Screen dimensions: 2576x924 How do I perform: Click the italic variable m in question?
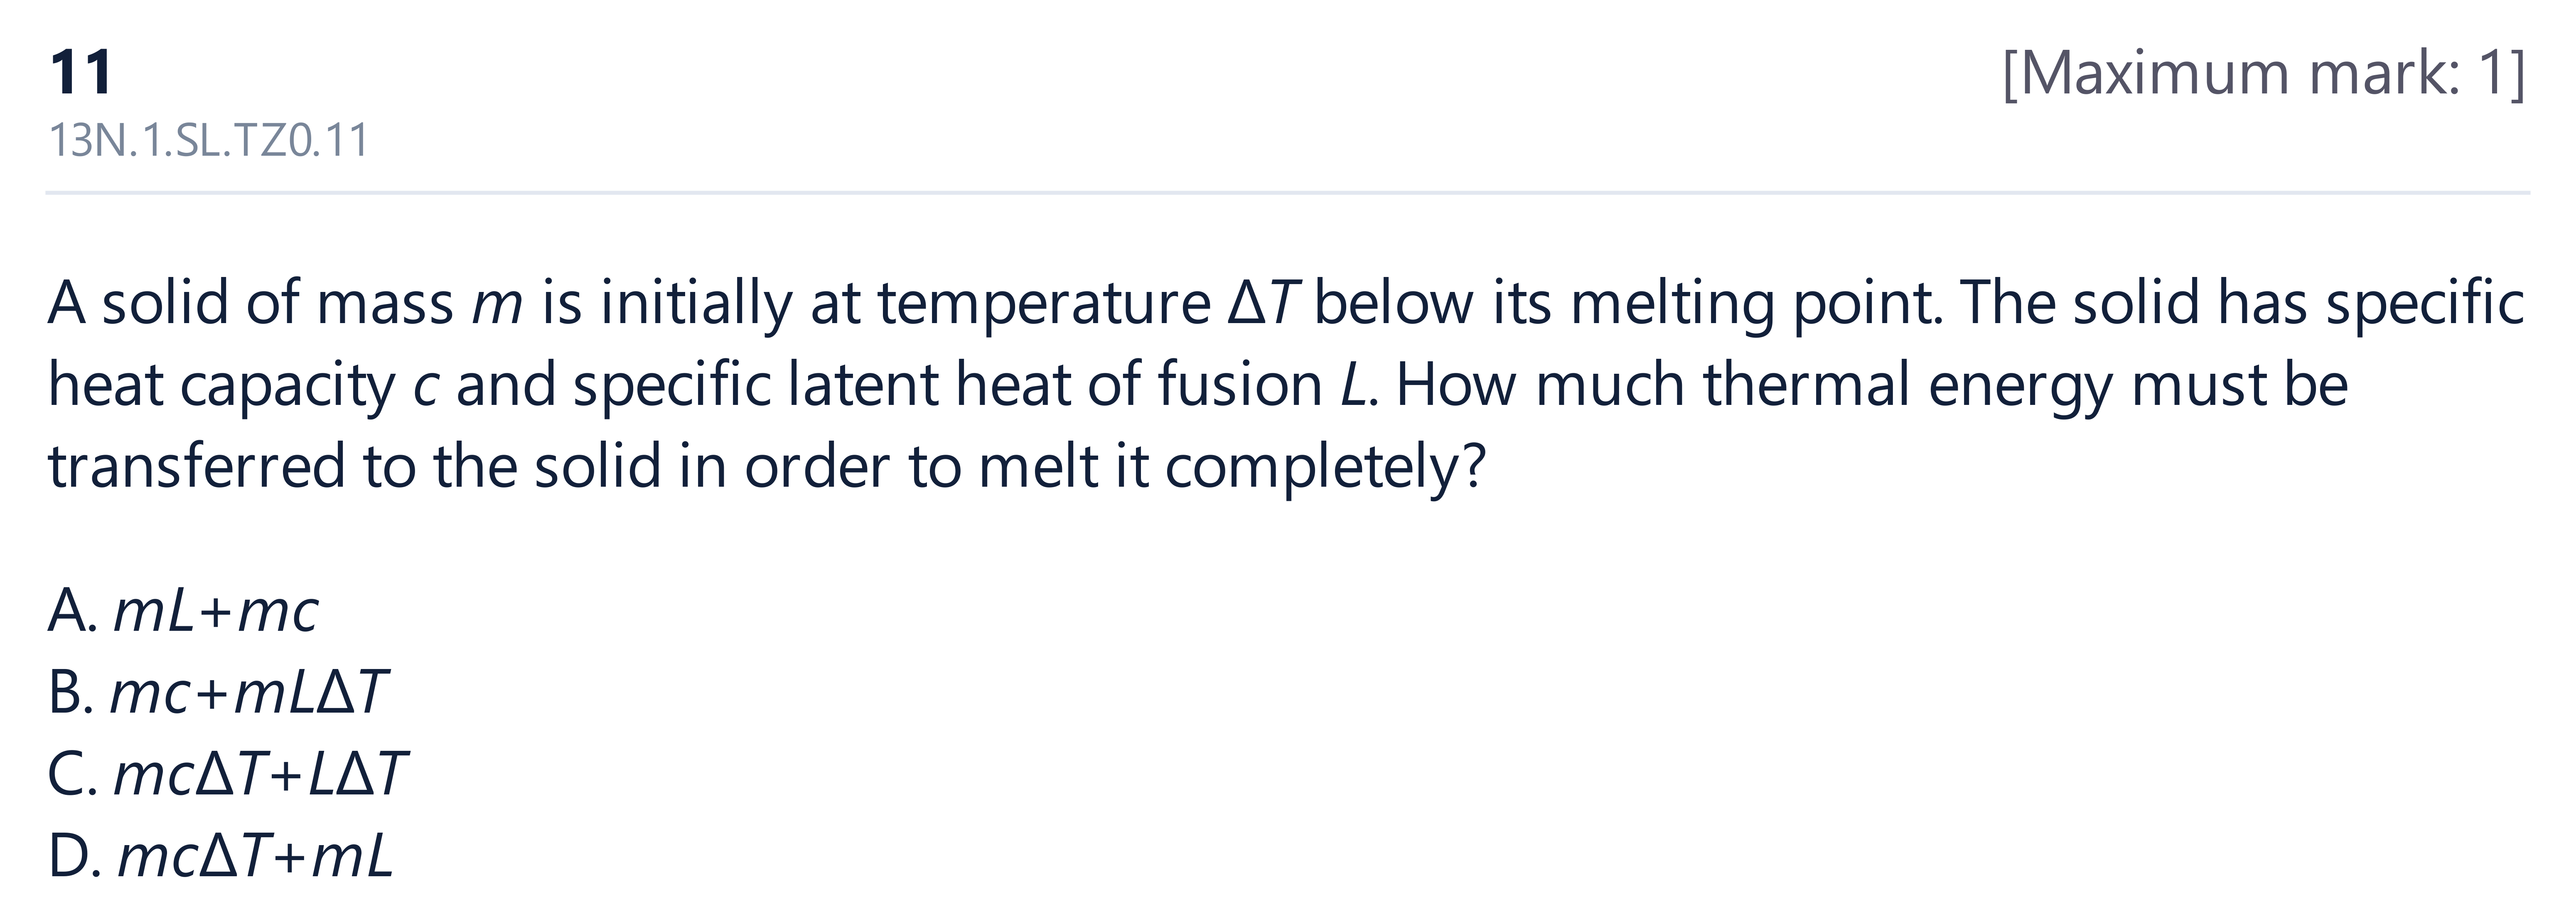[497, 304]
